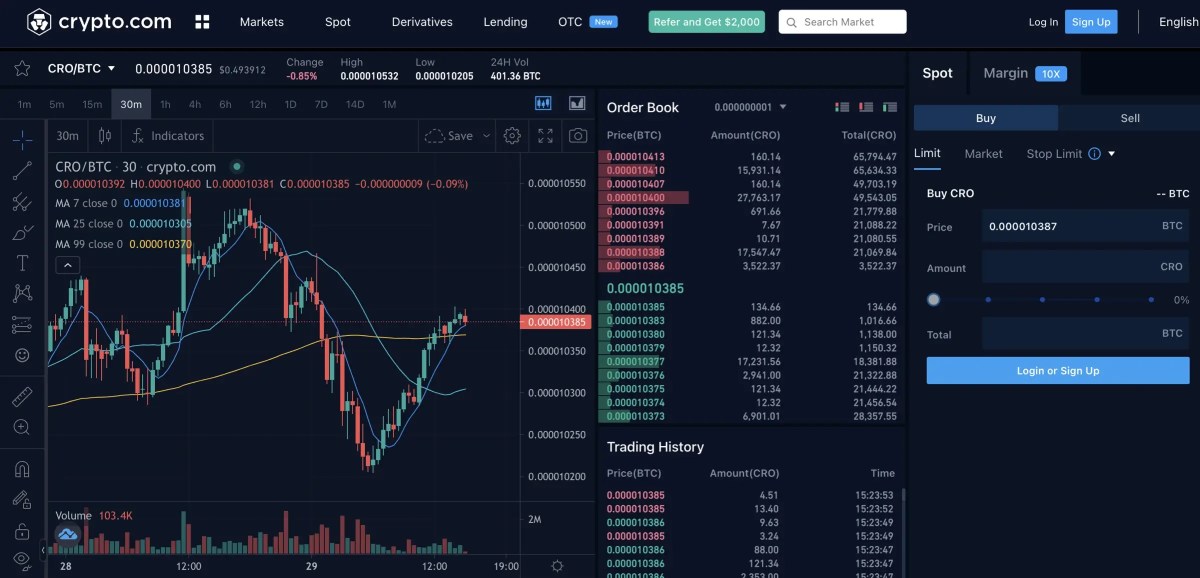
Task: Open the apps grid menu next to crypto.com logo
Action: point(202,21)
